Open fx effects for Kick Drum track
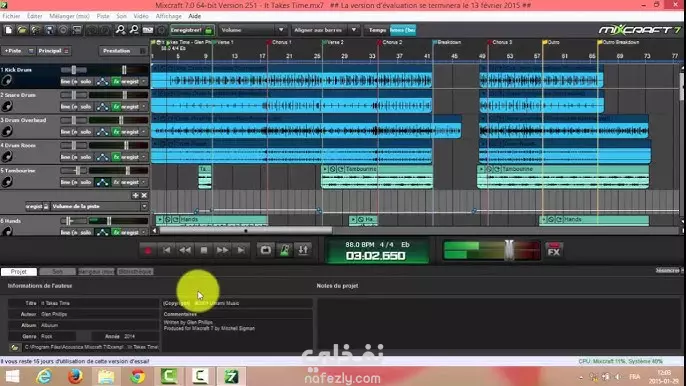This screenshot has width=686, height=386. [116, 81]
